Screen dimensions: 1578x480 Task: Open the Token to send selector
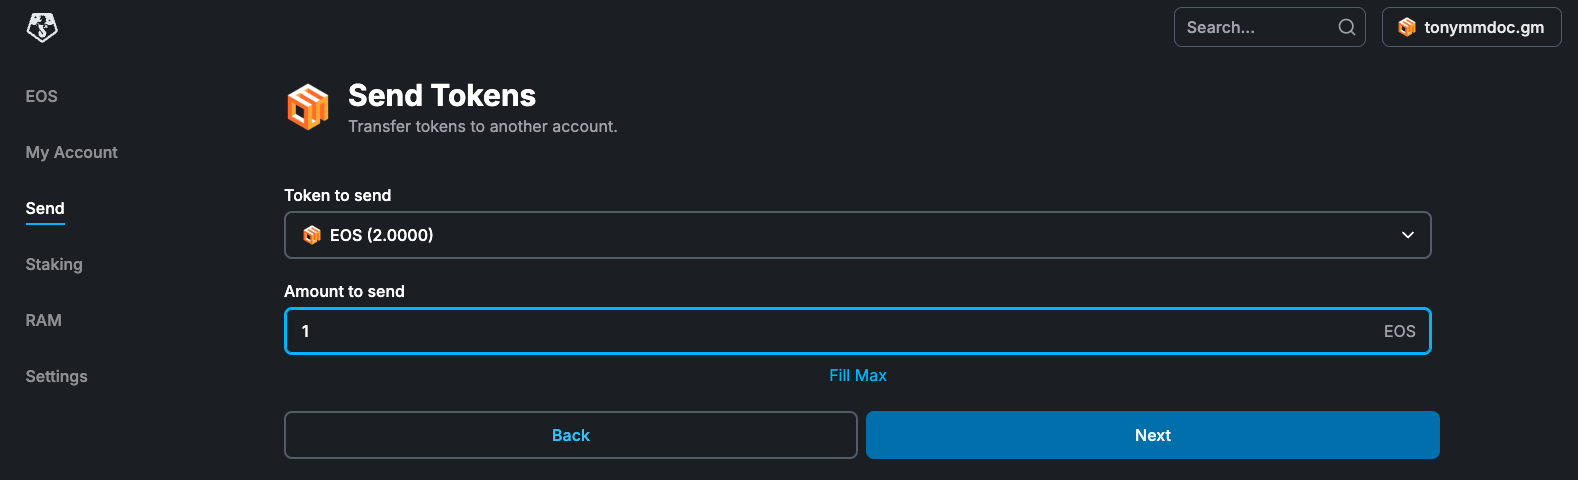(x=858, y=235)
